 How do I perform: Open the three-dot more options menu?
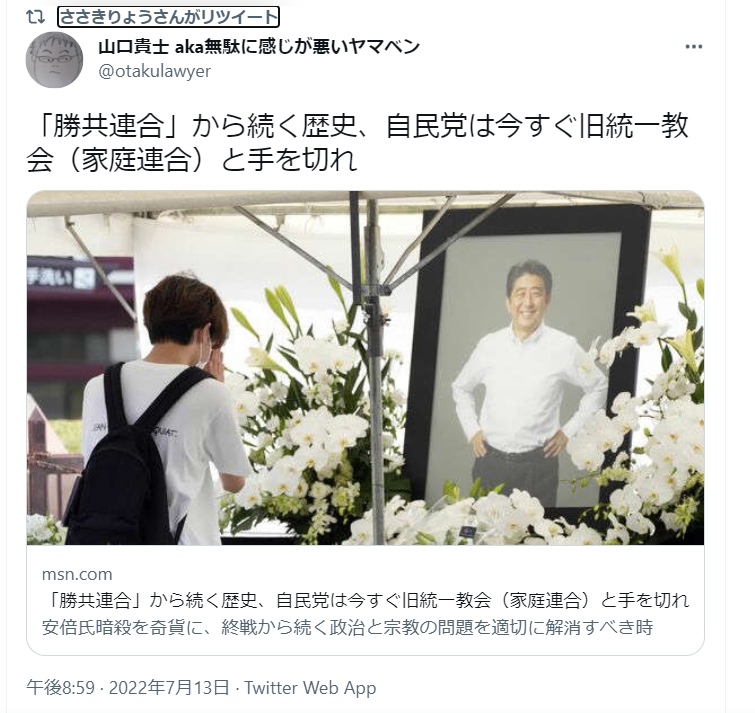point(693,47)
